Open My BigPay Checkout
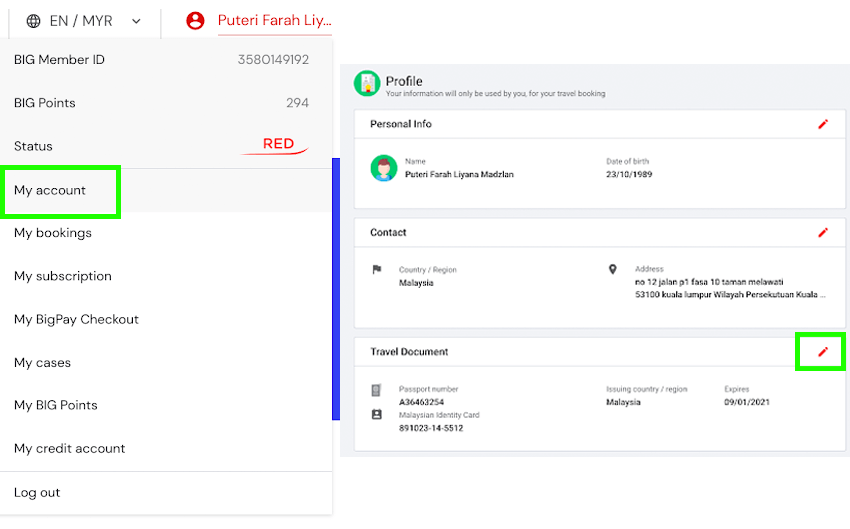 [x=76, y=319]
